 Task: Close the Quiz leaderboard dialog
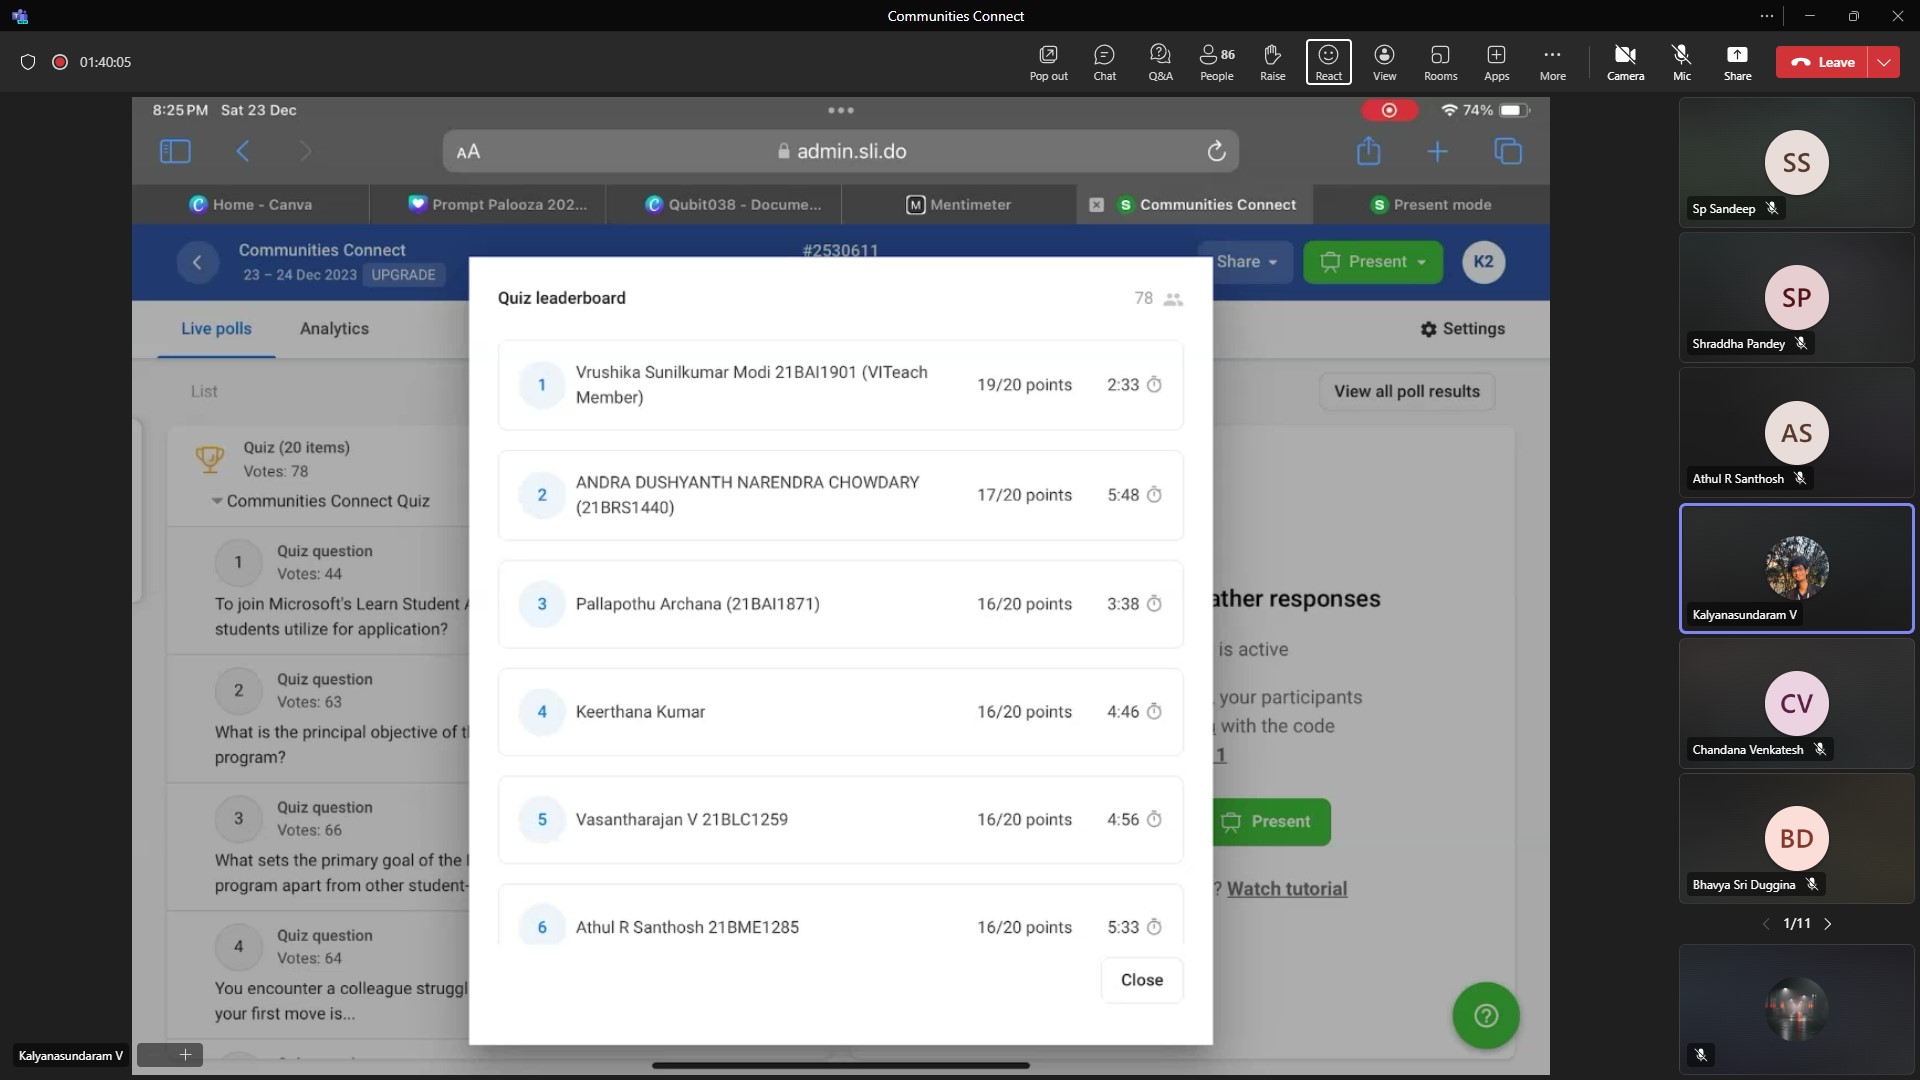pos(1141,980)
